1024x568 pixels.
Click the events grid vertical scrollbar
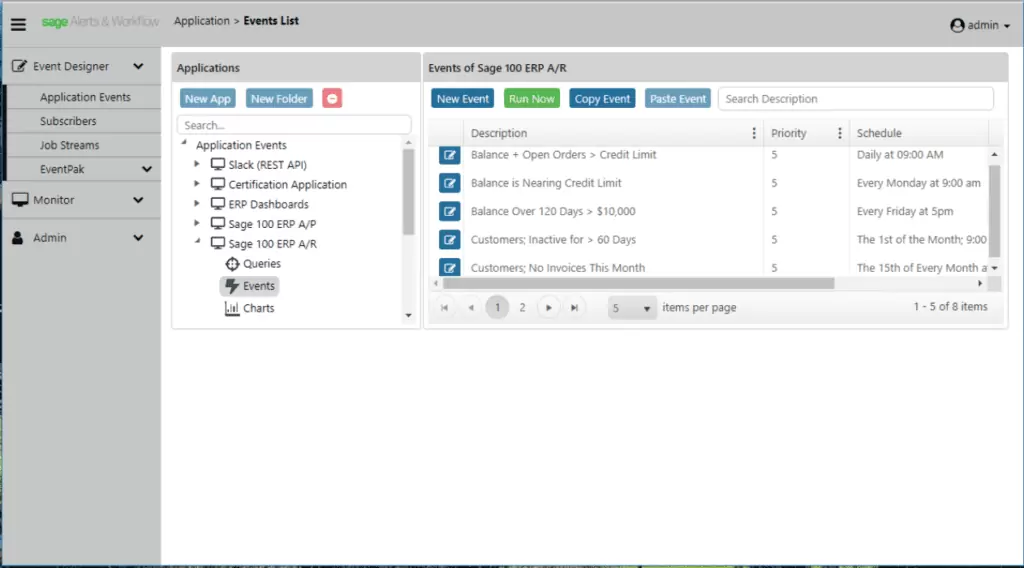pos(995,211)
